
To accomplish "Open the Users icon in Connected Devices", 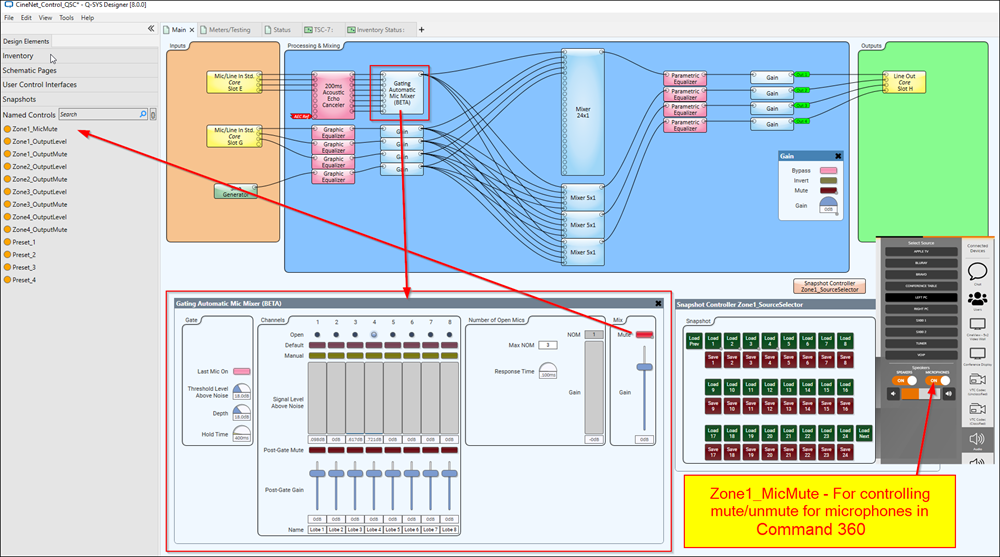I will pos(977,301).
